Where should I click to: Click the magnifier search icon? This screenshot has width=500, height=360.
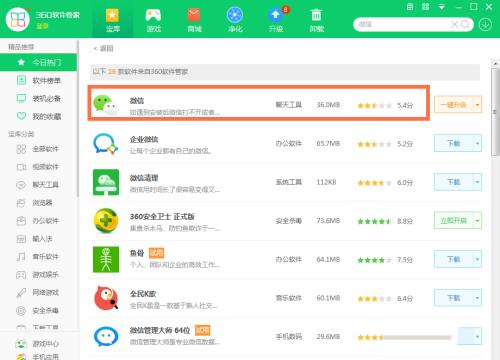click(465, 24)
